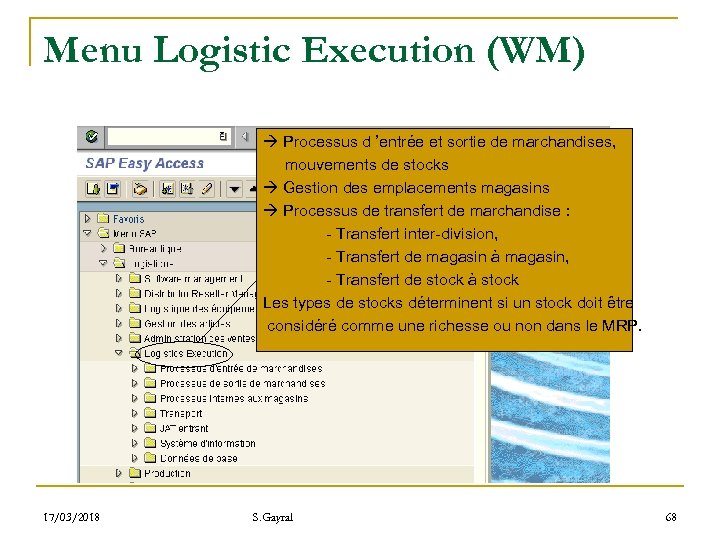Click Administration des ventes folder icon
Viewport: 720px width, 540px height.
(x=135, y=338)
